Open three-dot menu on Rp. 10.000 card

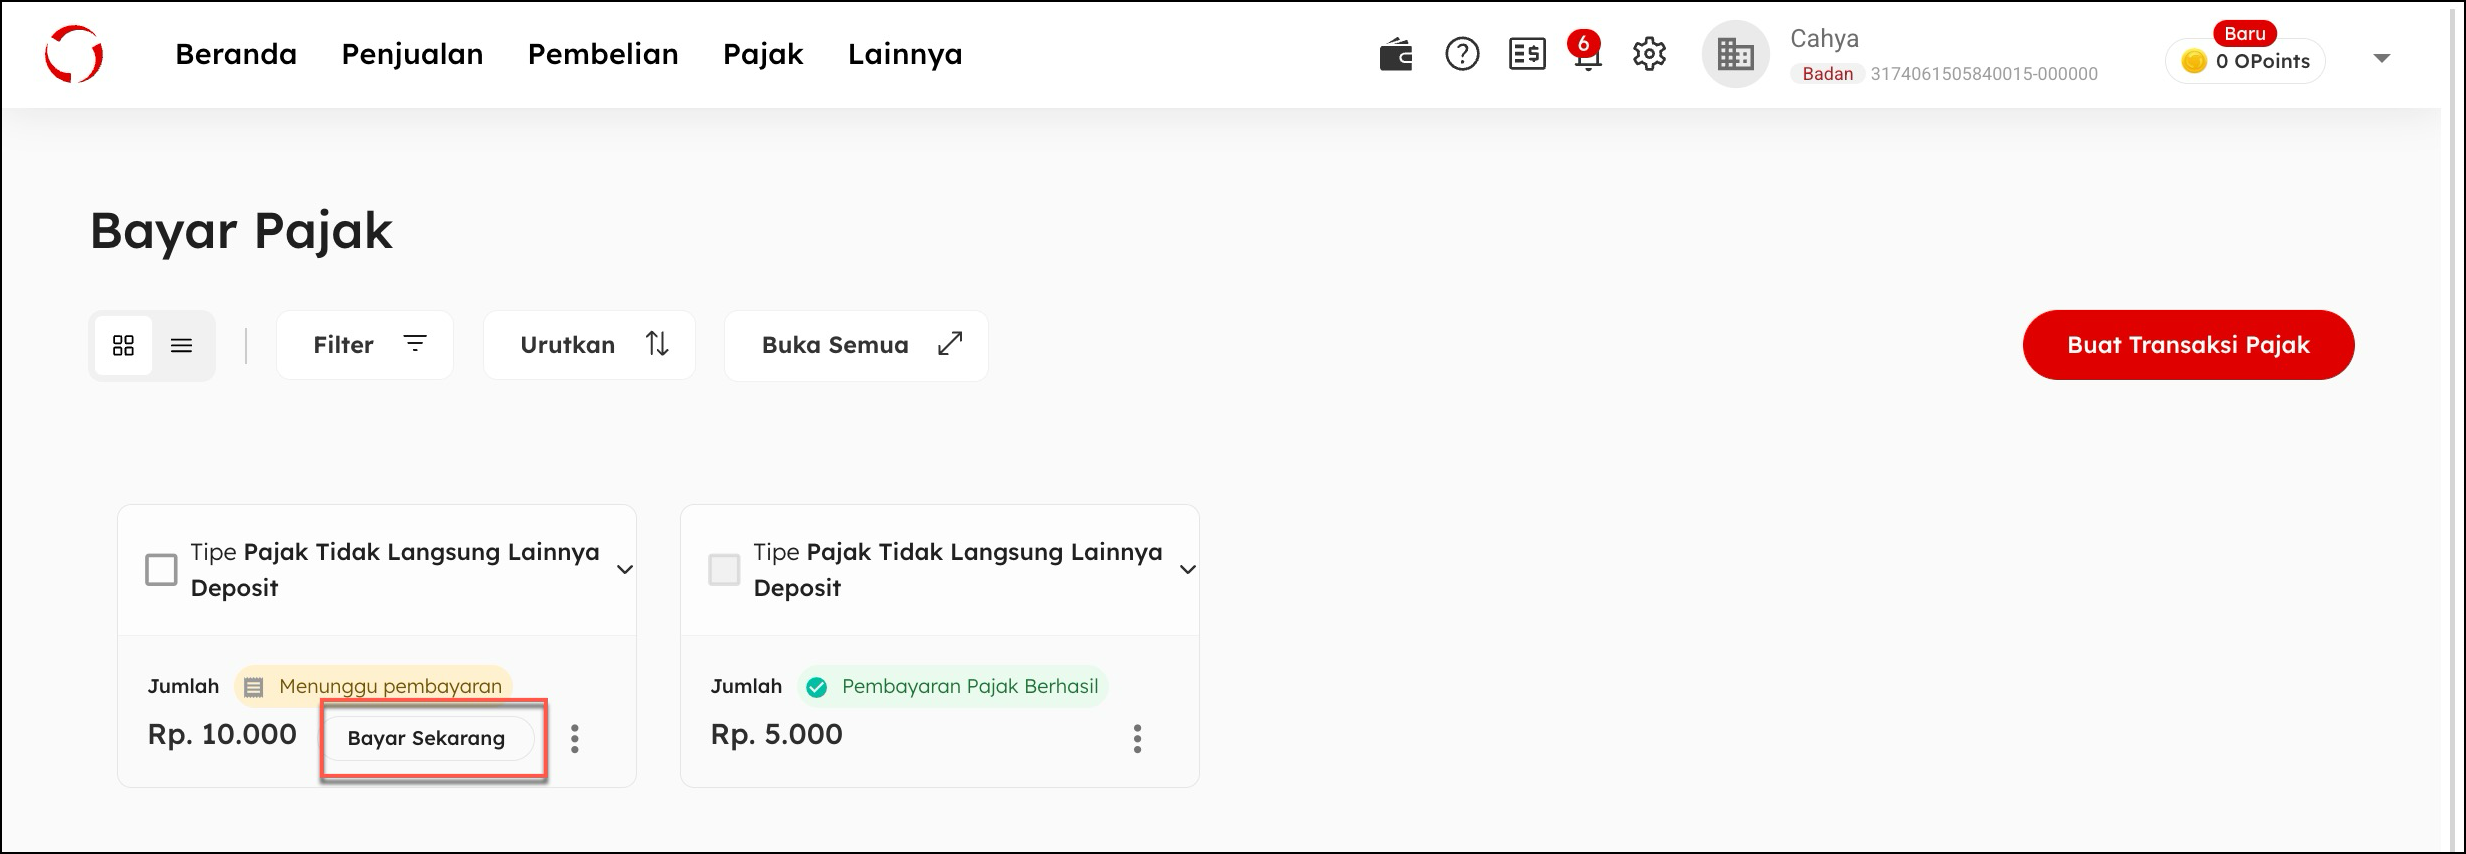(574, 739)
